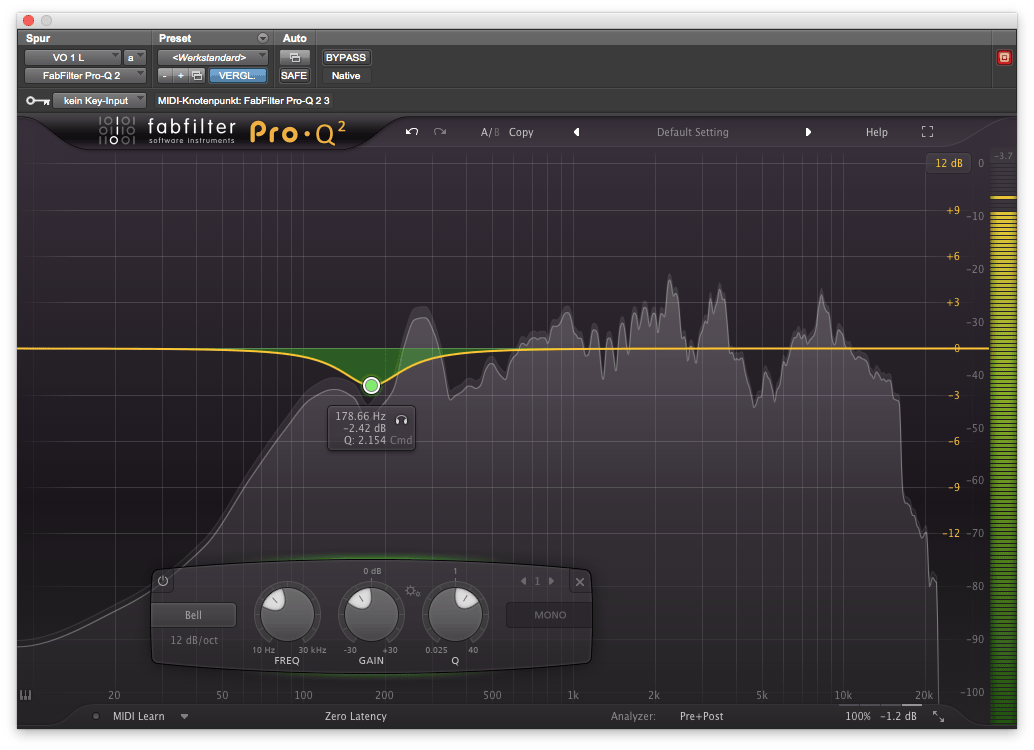
Task: Toggle the MONO stereo placement button
Action: (550, 615)
